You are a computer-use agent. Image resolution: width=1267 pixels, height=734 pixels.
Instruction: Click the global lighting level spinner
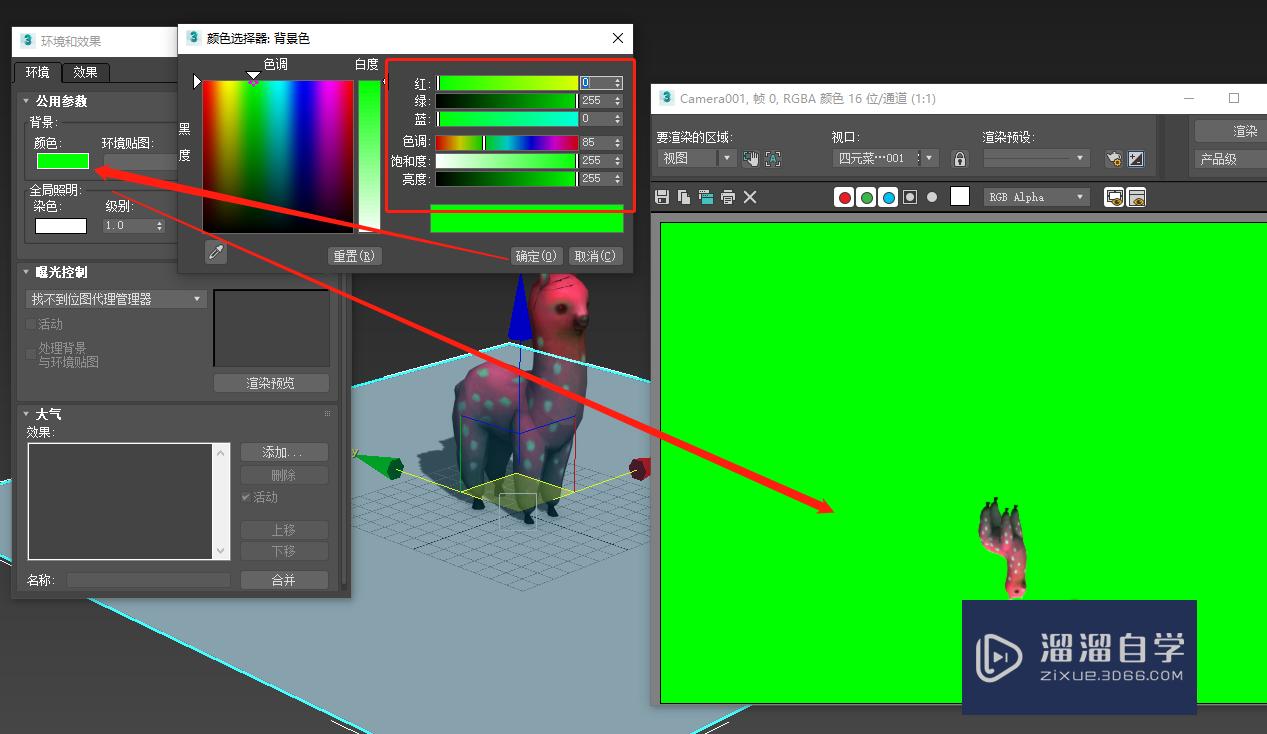159,226
